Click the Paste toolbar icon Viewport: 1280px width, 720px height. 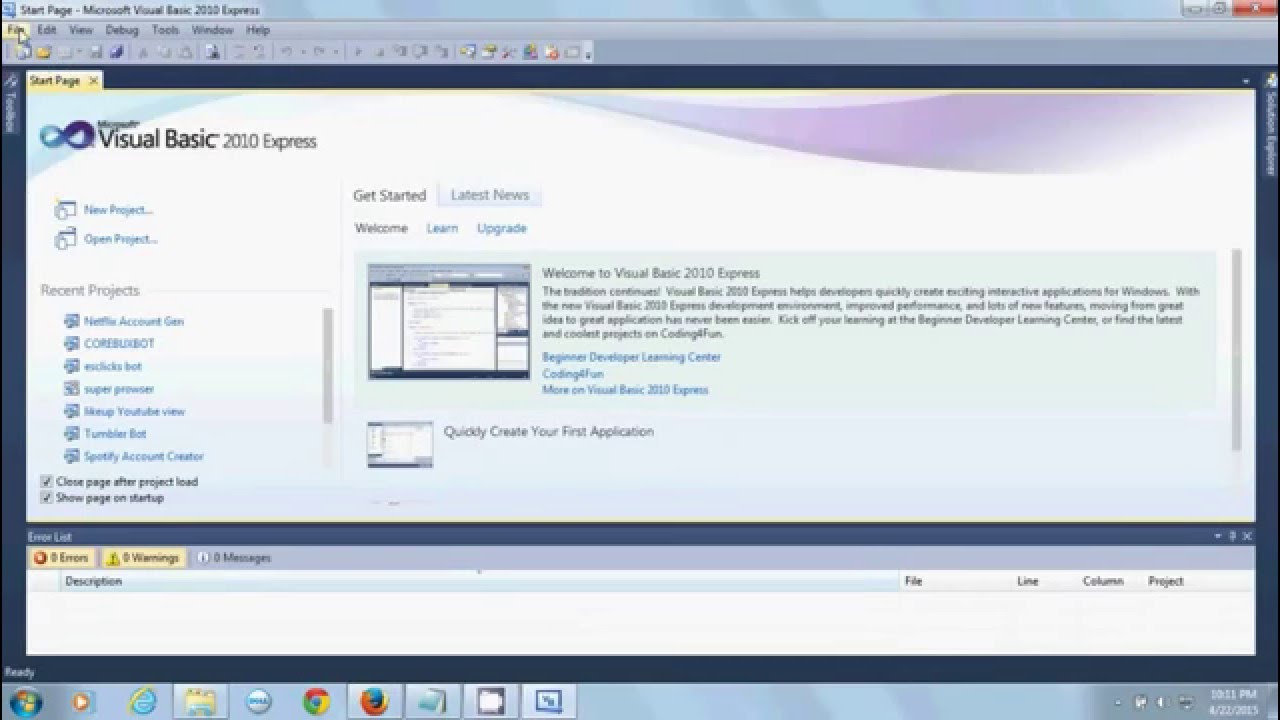183,51
